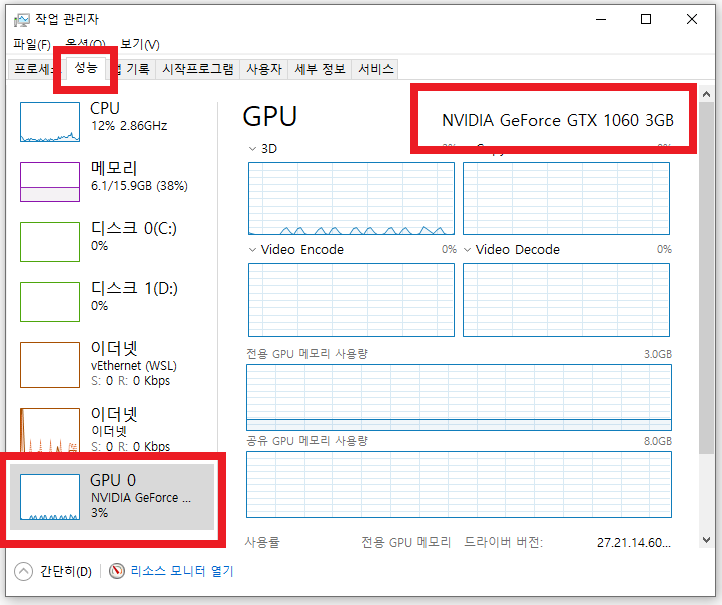Open the 3D engine dropdown chevron
Viewport: 722px width, 605px height.
[x=252, y=149]
